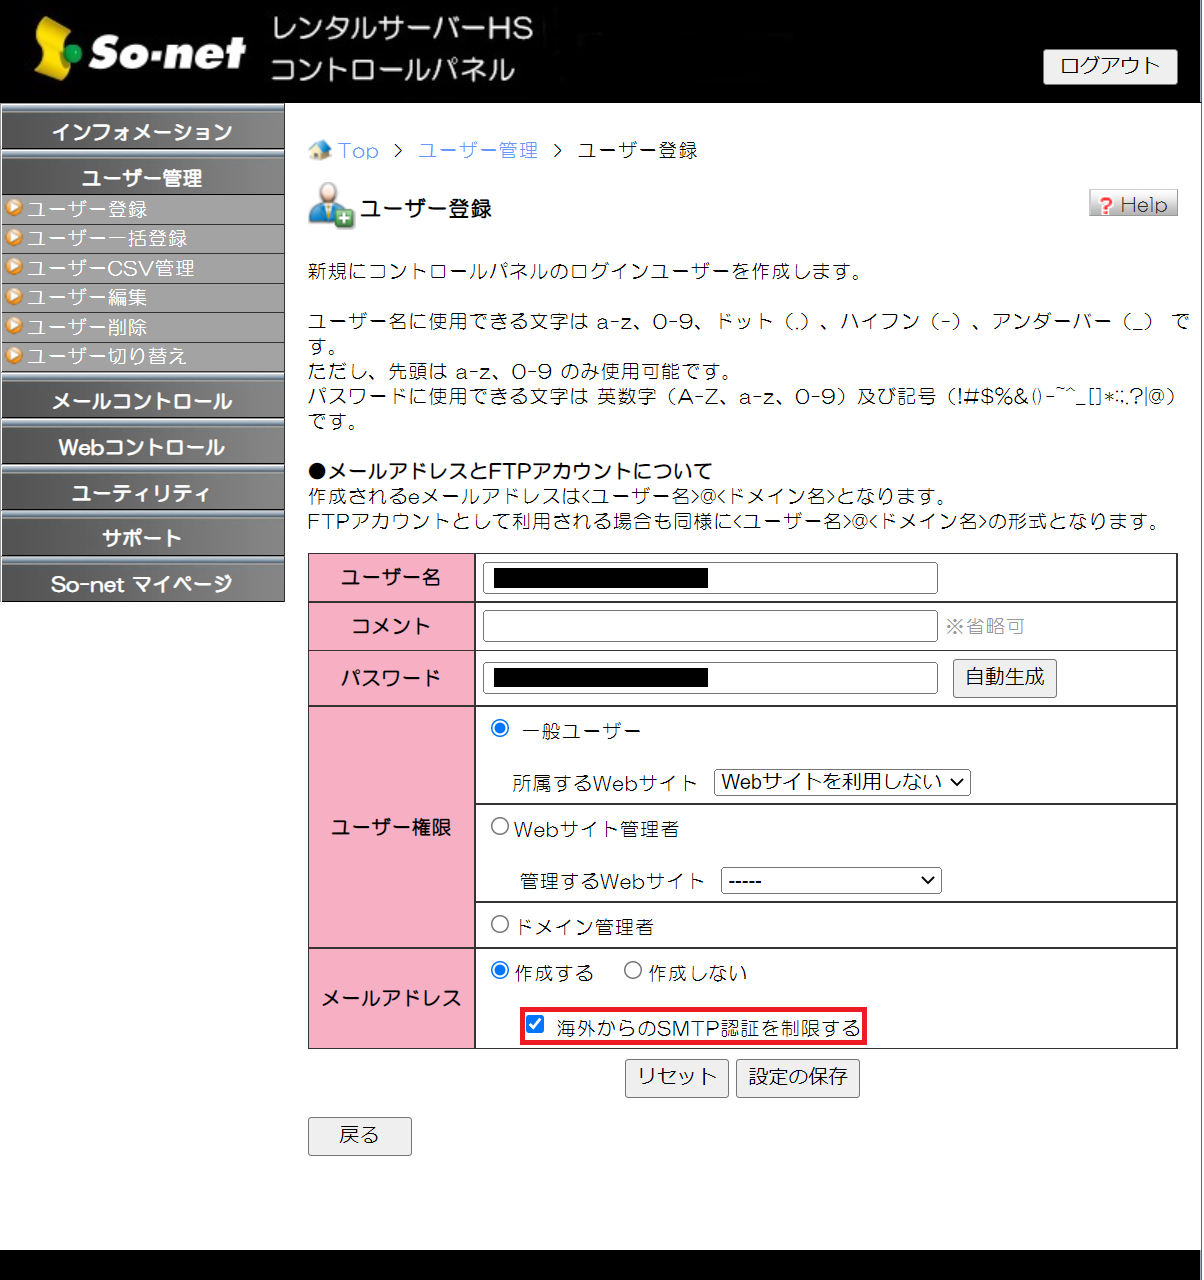Click the home icon beside Top breadcrumb
This screenshot has width=1204, height=1280.
(x=320, y=150)
